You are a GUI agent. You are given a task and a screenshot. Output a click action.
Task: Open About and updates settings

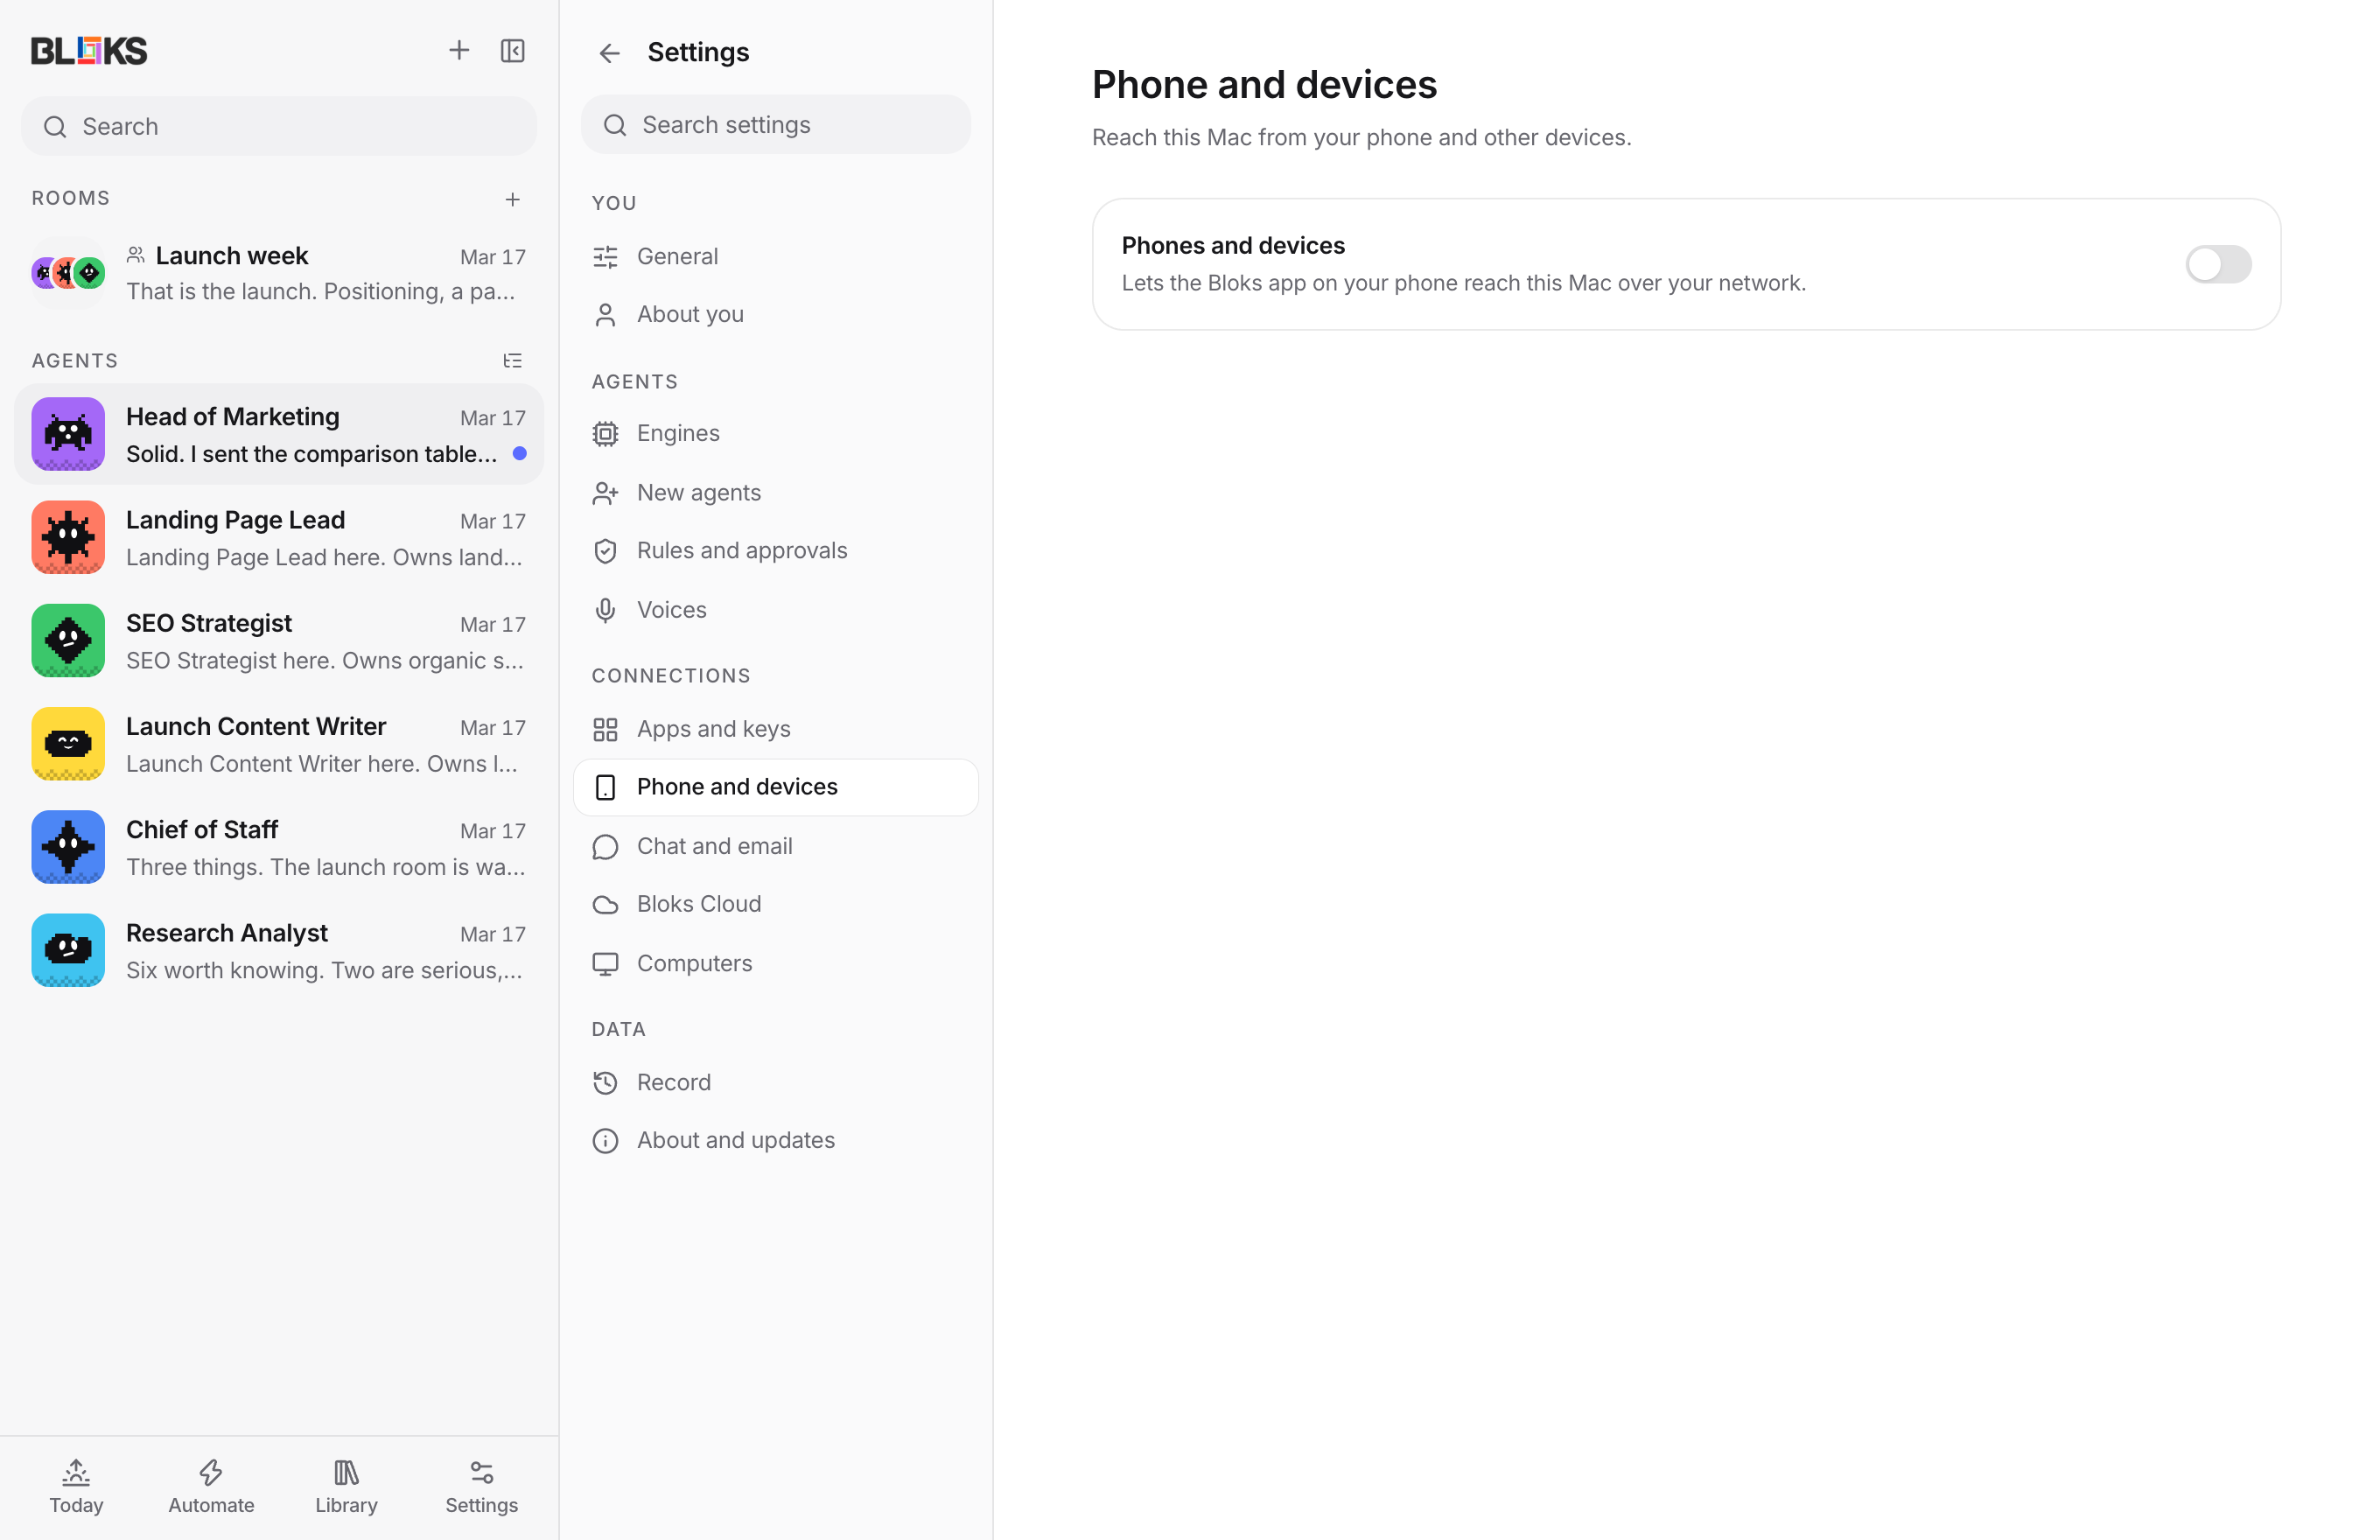(x=775, y=1140)
